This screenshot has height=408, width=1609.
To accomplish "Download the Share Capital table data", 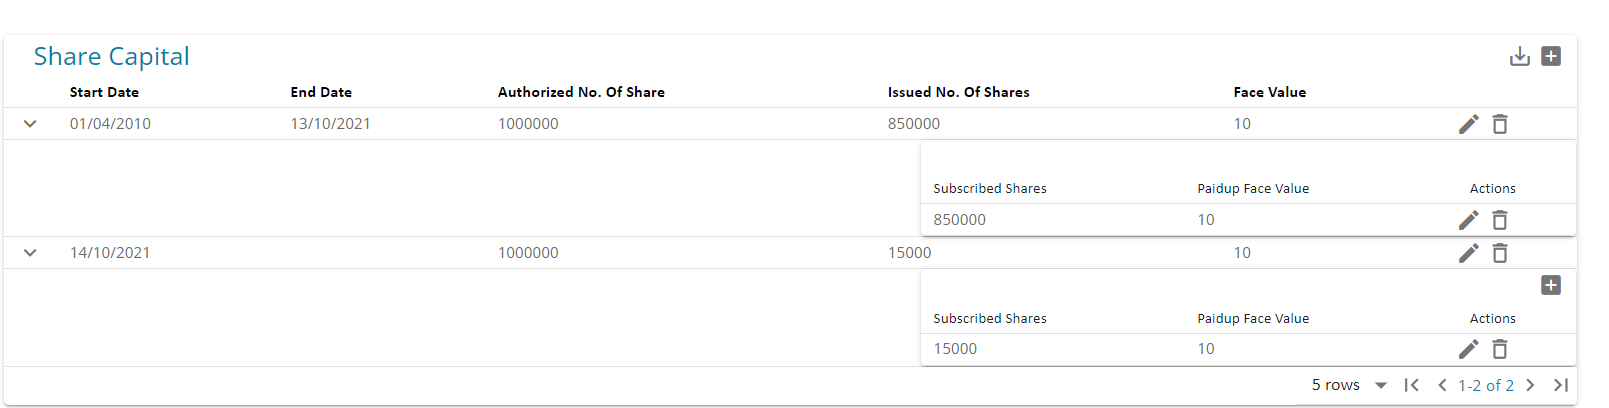I will (x=1519, y=57).
